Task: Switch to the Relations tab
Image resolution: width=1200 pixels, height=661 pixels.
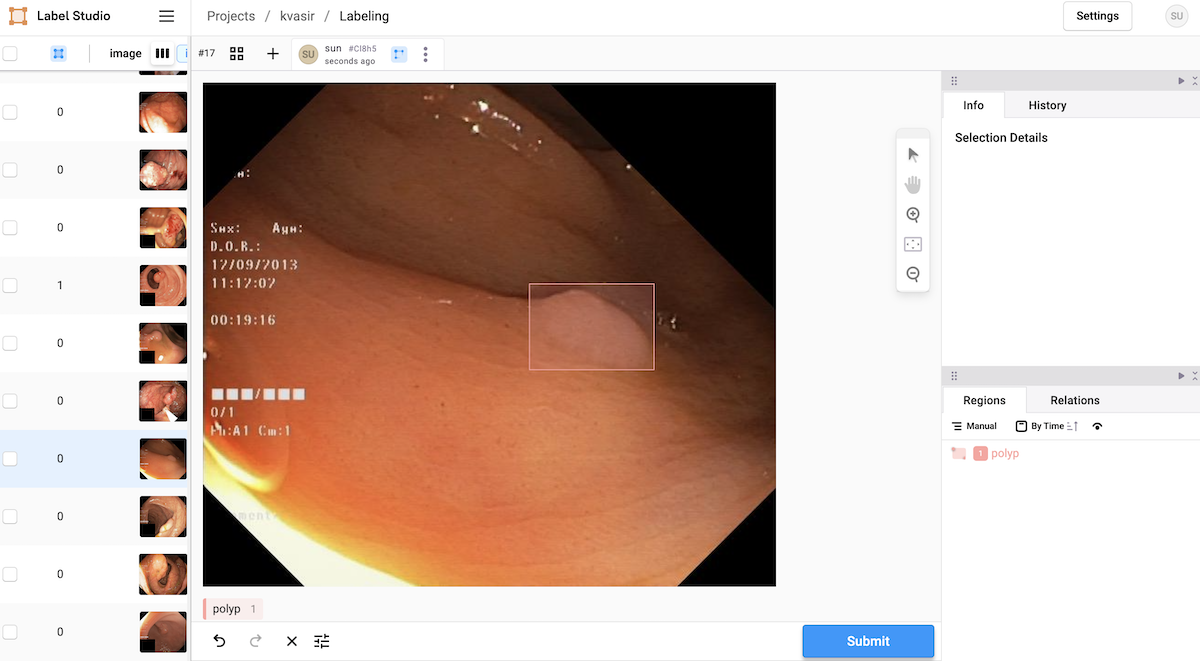Action: coord(1075,400)
